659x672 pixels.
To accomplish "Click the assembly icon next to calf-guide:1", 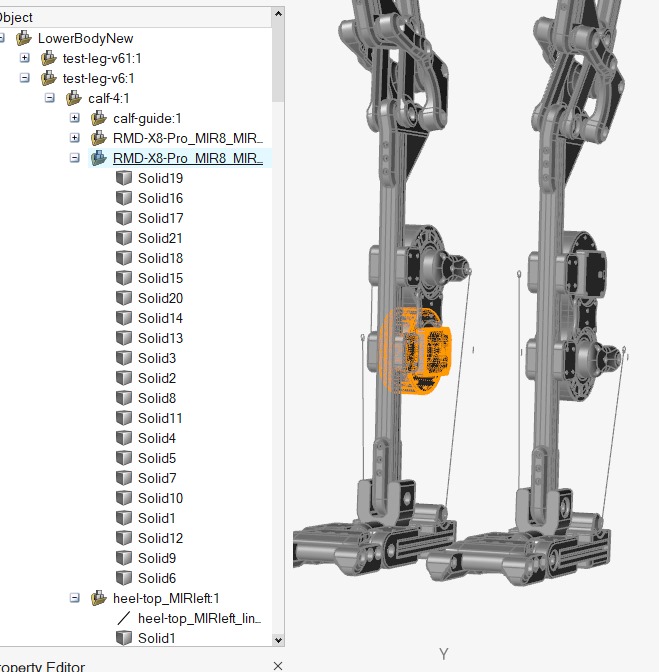I will tap(99, 118).
